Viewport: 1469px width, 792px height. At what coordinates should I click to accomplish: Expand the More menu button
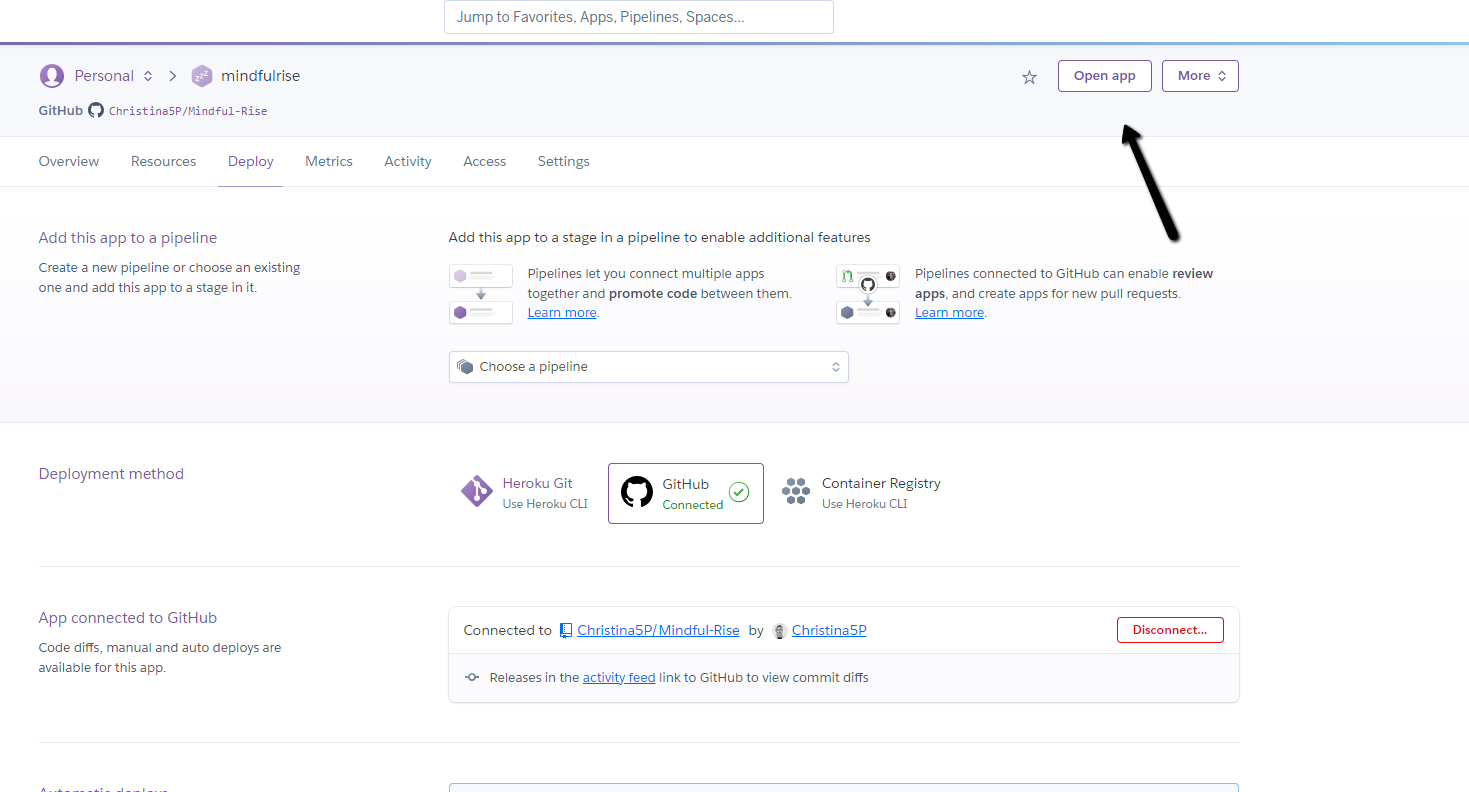pos(1200,76)
